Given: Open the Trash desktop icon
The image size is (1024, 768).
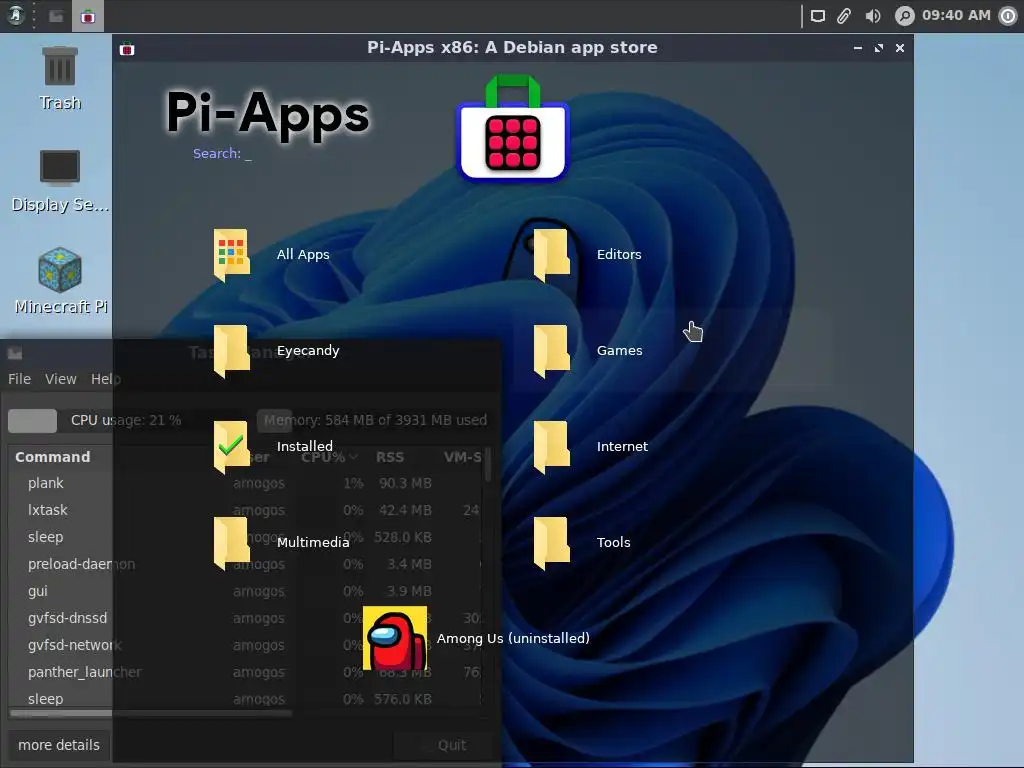Looking at the screenshot, I should [x=60, y=67].
